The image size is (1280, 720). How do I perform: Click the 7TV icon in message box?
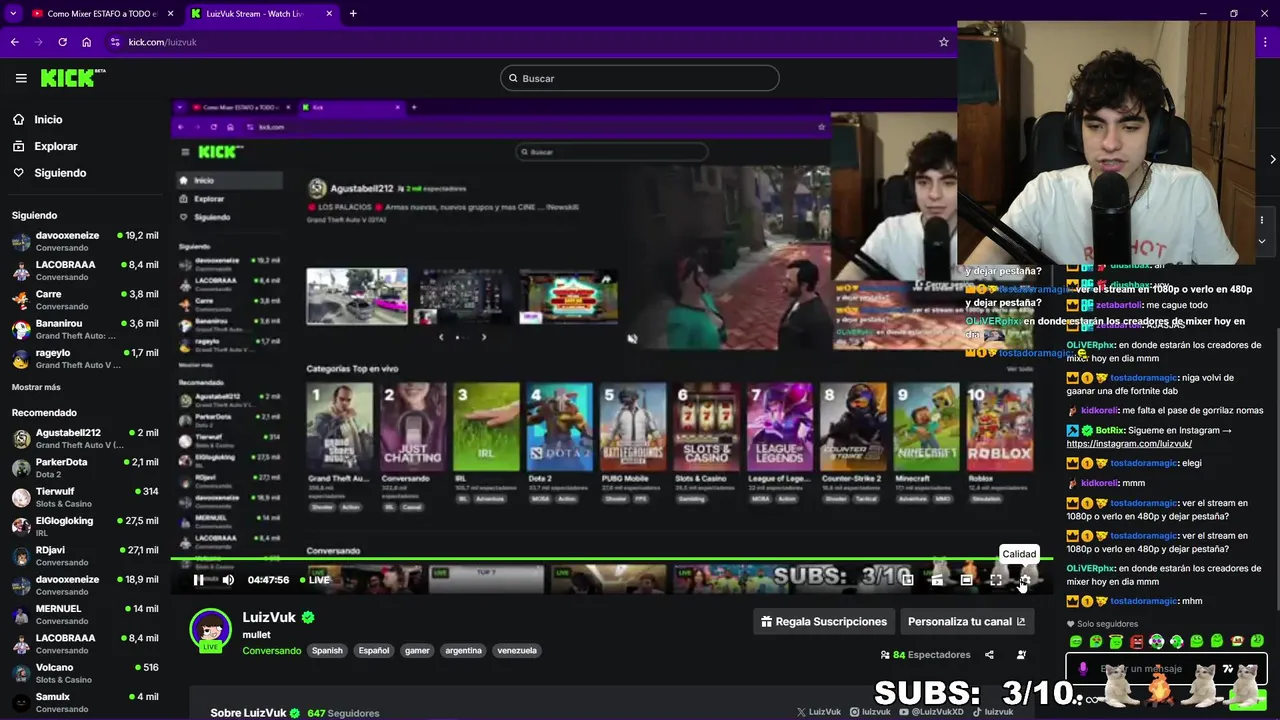1228,668
